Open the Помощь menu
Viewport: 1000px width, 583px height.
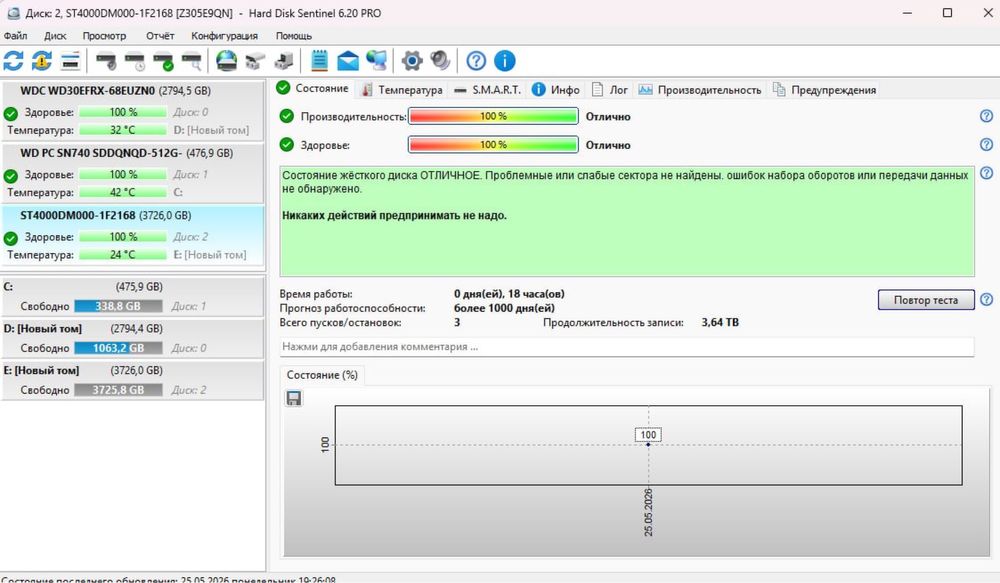pos(293,36)
